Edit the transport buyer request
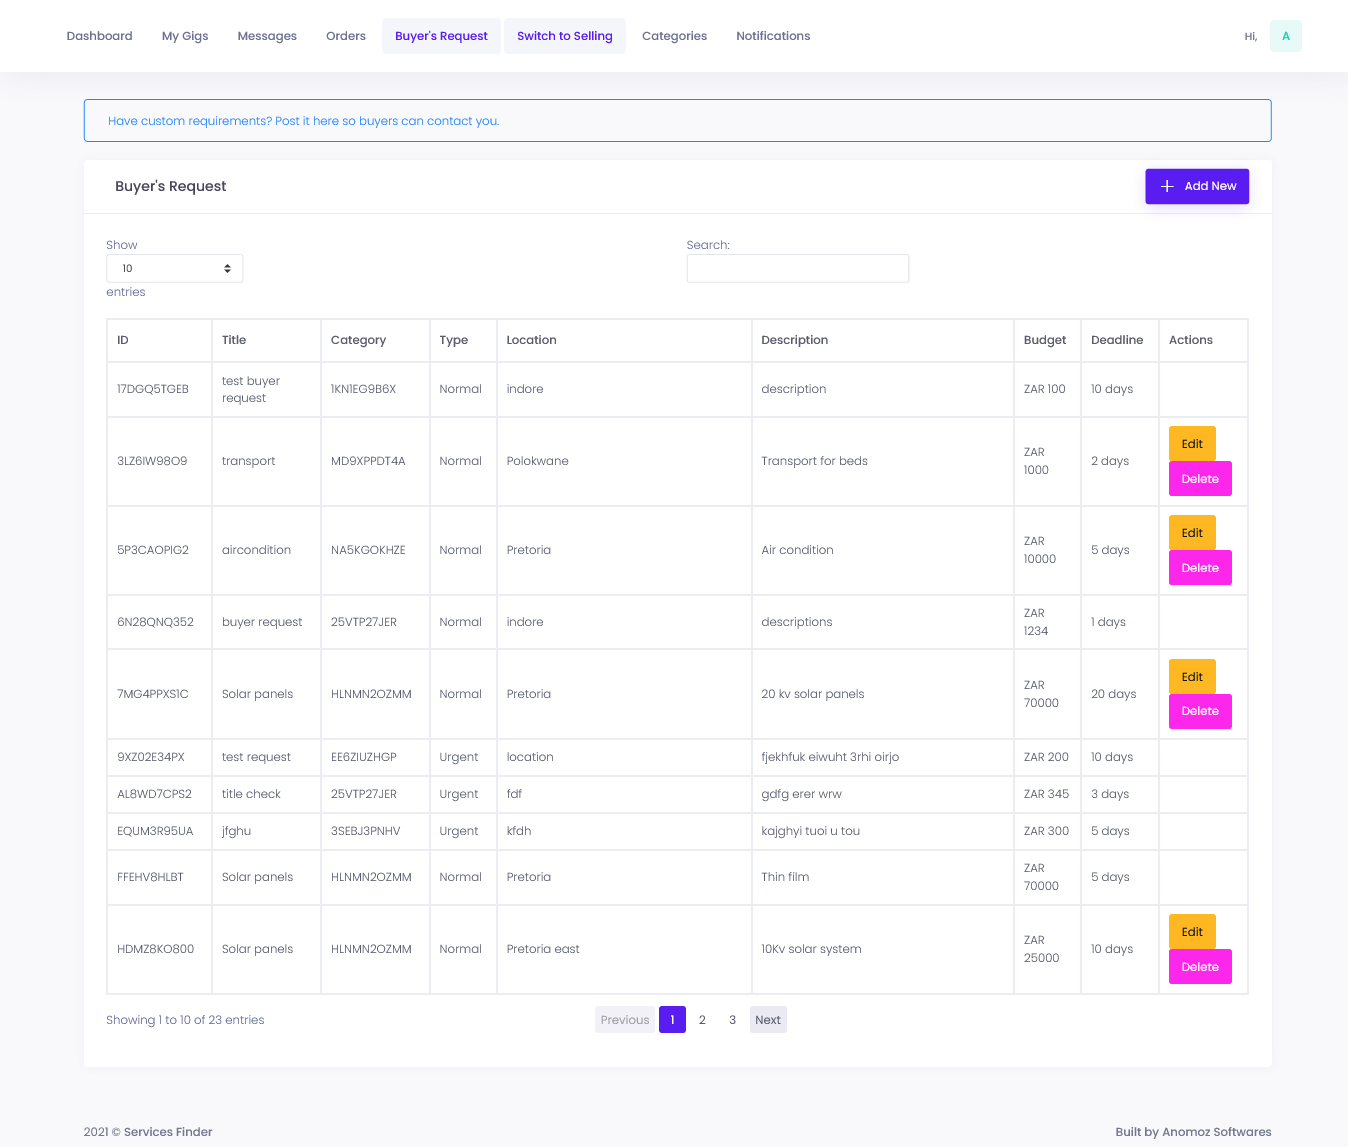The image size is (1348, 1147). [x=1191, y=443]
